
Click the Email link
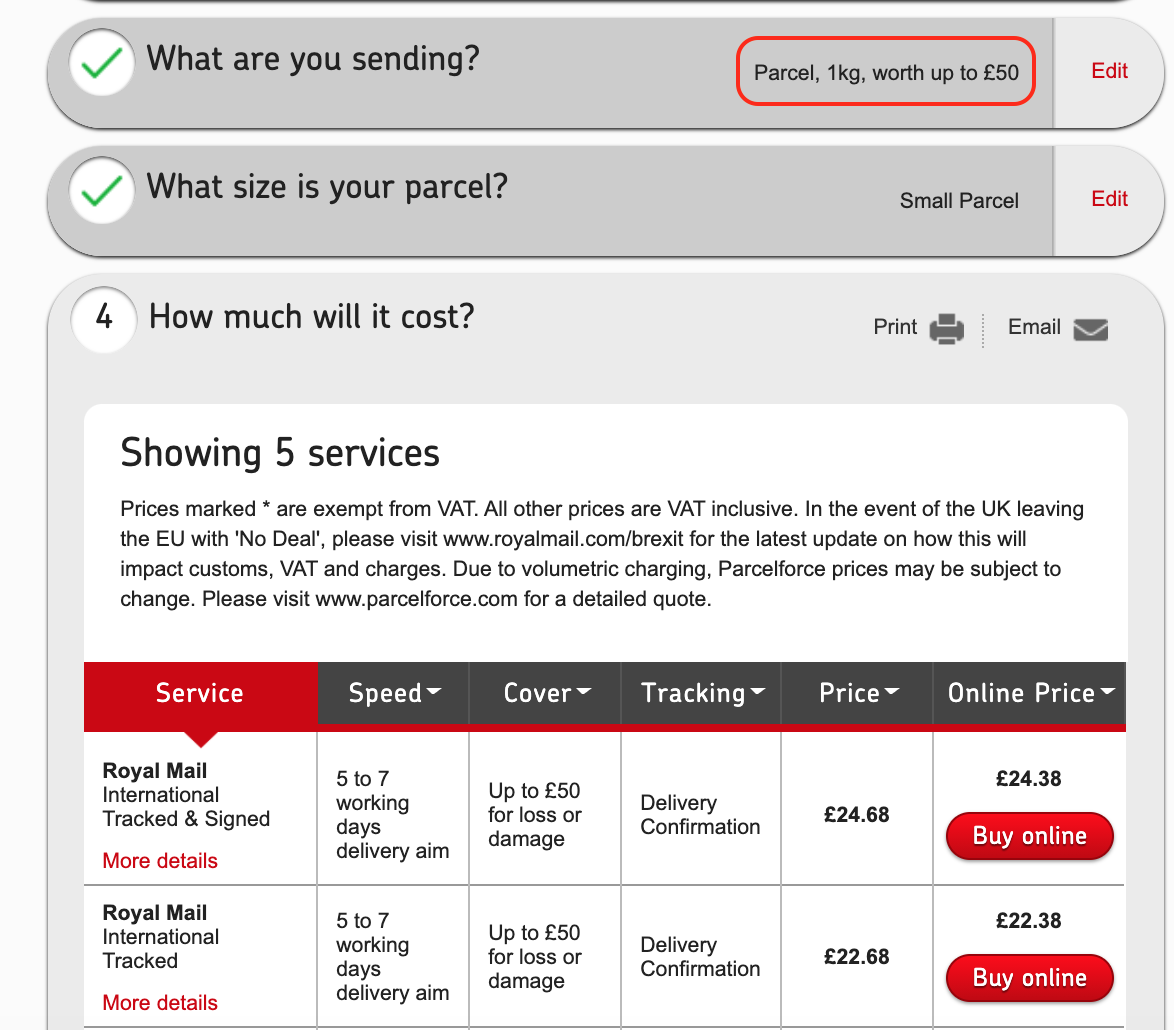point(1034,327)
